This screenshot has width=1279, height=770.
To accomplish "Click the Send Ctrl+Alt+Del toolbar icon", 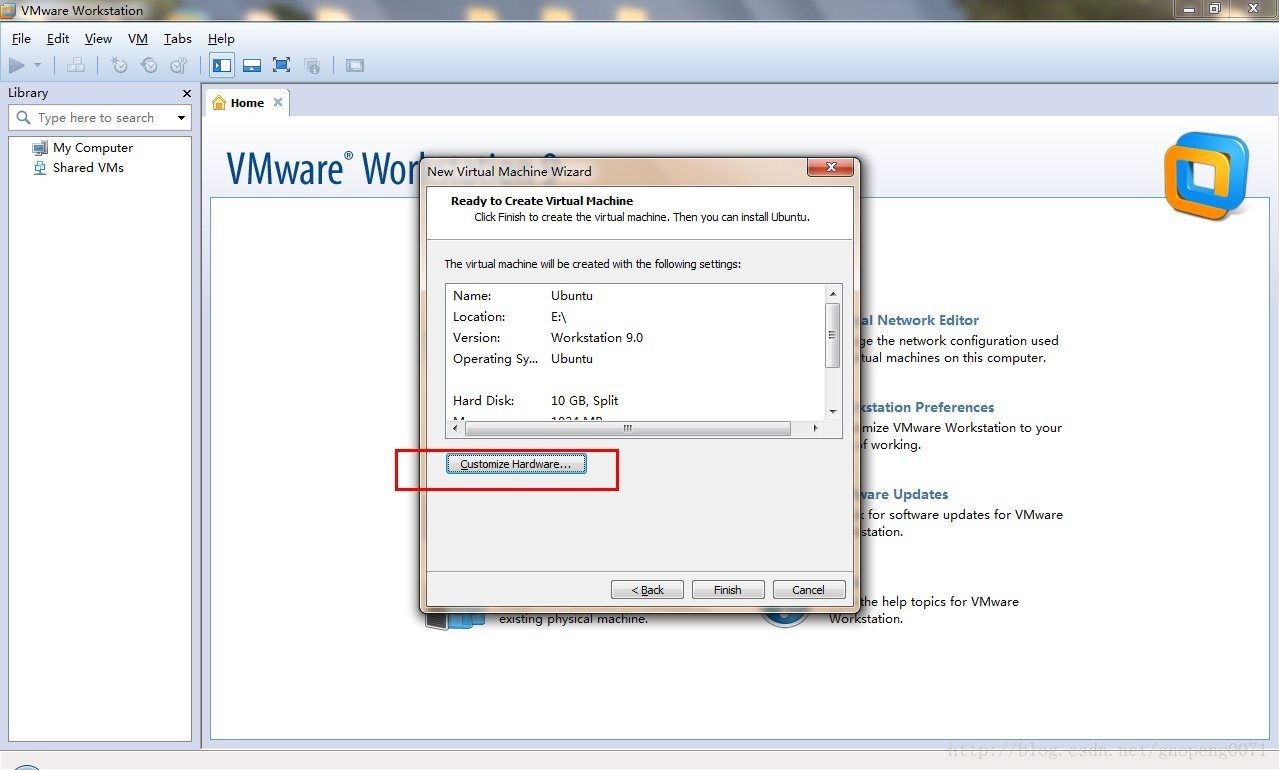I will click(76, 65).
